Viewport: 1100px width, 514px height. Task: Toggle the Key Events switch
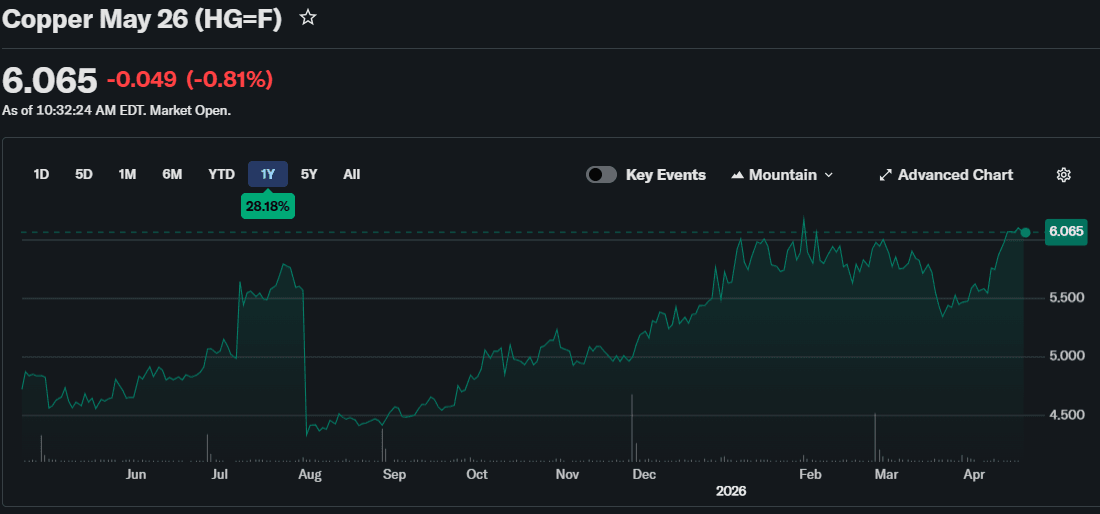(x=601, y=175)
